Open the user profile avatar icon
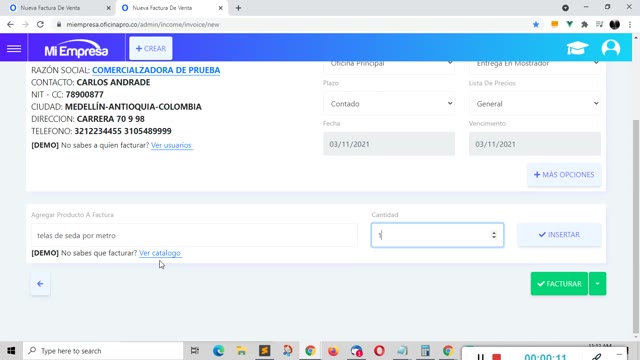Viewport: 640px width, 360px height. coord(611,48)
